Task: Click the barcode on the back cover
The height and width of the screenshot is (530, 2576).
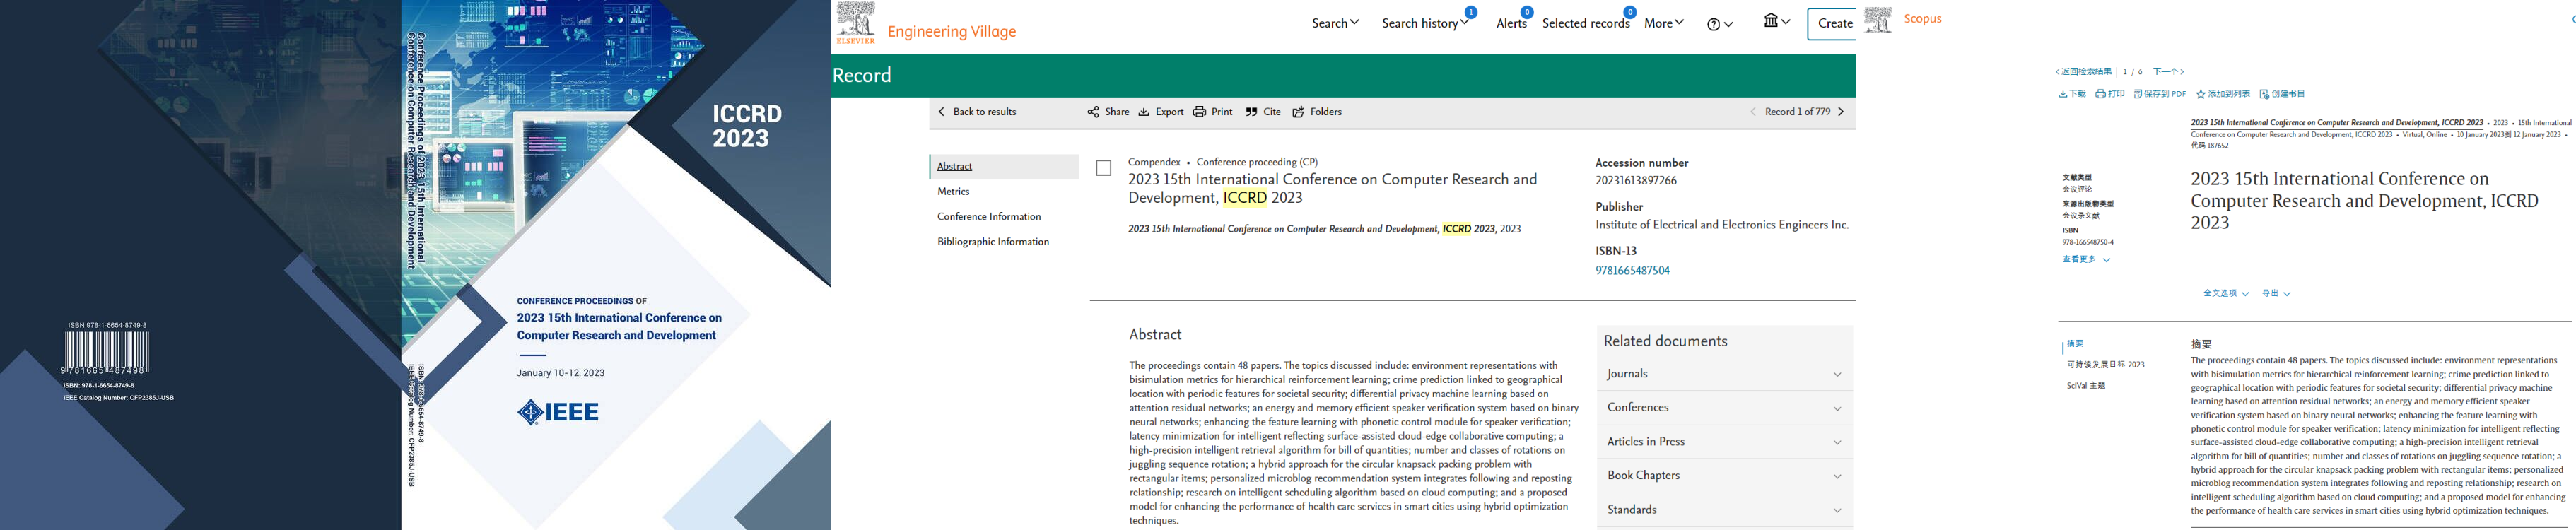Action: [x=106, y=352]
